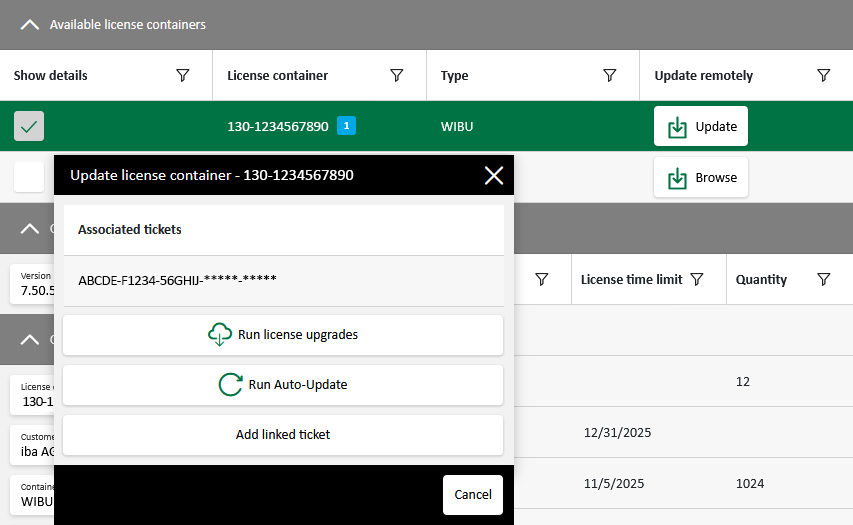Tick the empty checkbox in second row
Screen dimensions: 853x525
(x=29, y=177)
